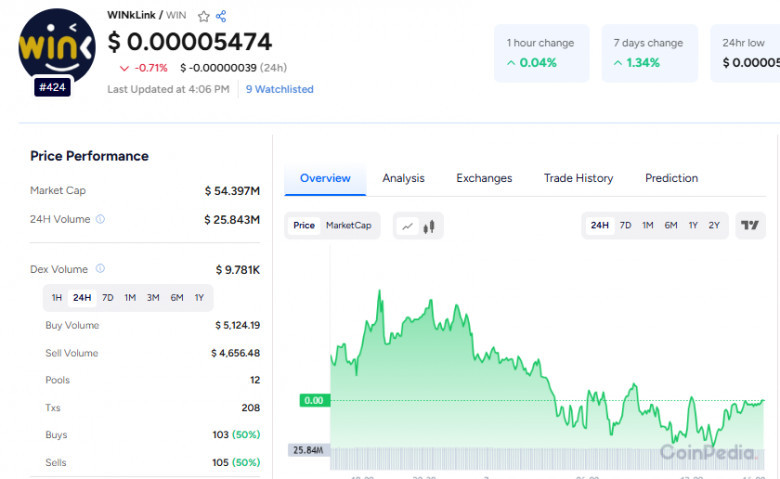The image size is (780, 479).
Task: Click the #424 rank badge
Action: pos(52,88)
